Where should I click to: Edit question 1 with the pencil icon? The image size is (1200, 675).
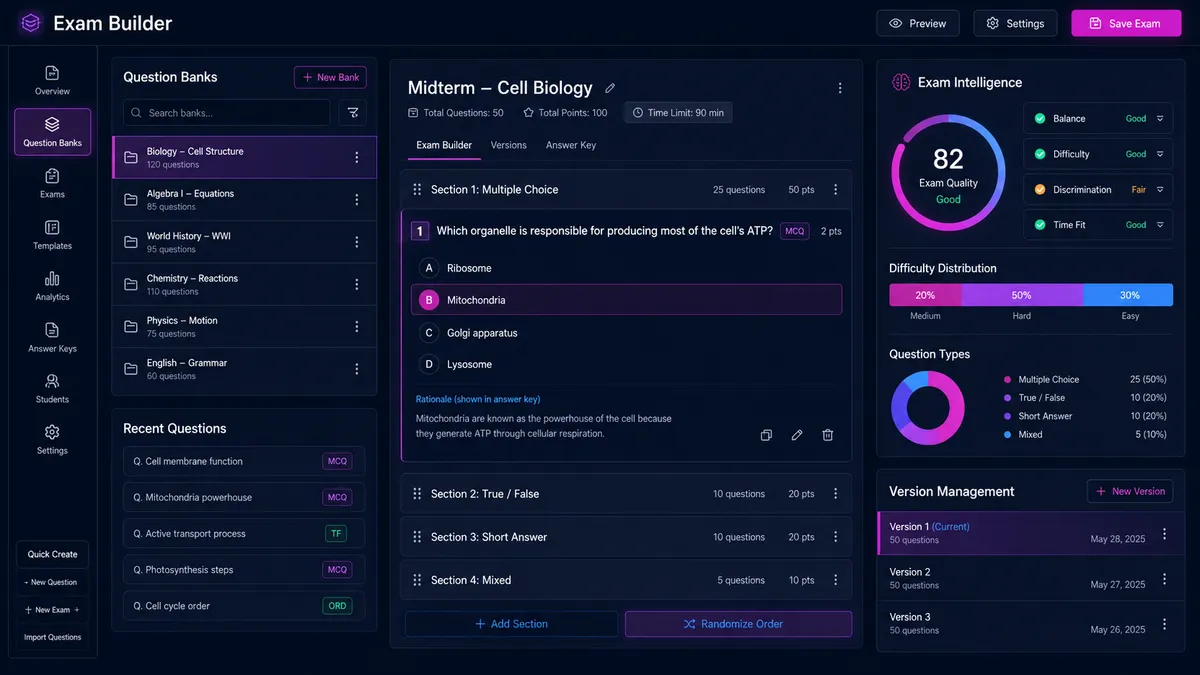click(797, 435)
